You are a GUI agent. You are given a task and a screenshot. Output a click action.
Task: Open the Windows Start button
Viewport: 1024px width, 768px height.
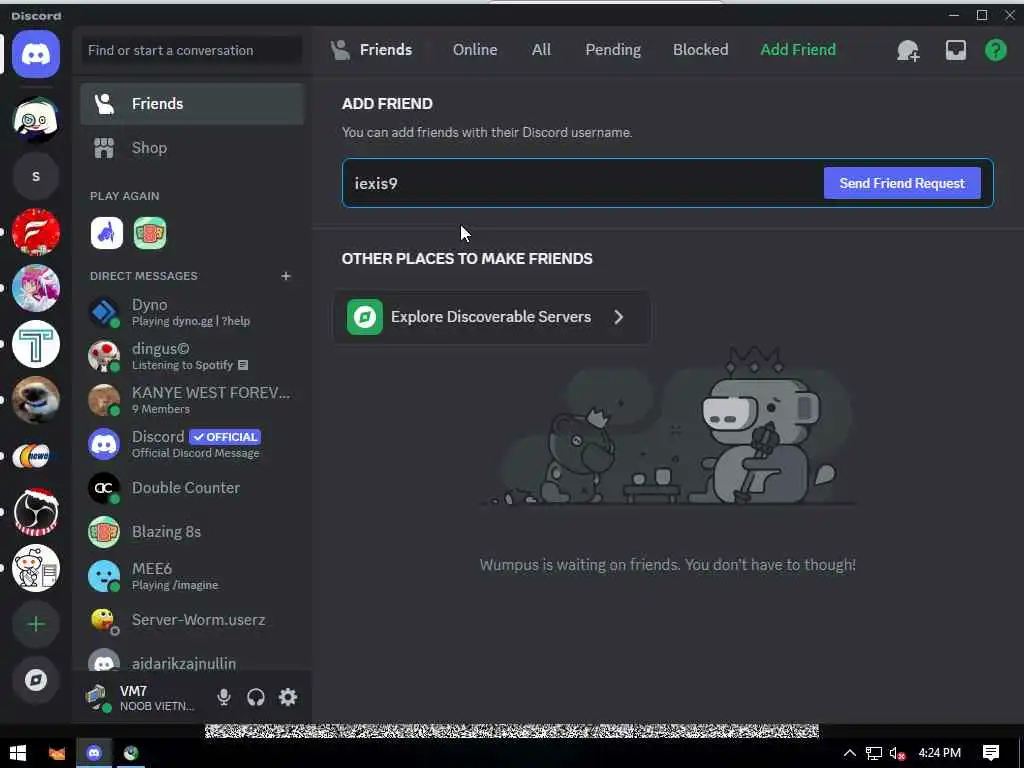18,753
